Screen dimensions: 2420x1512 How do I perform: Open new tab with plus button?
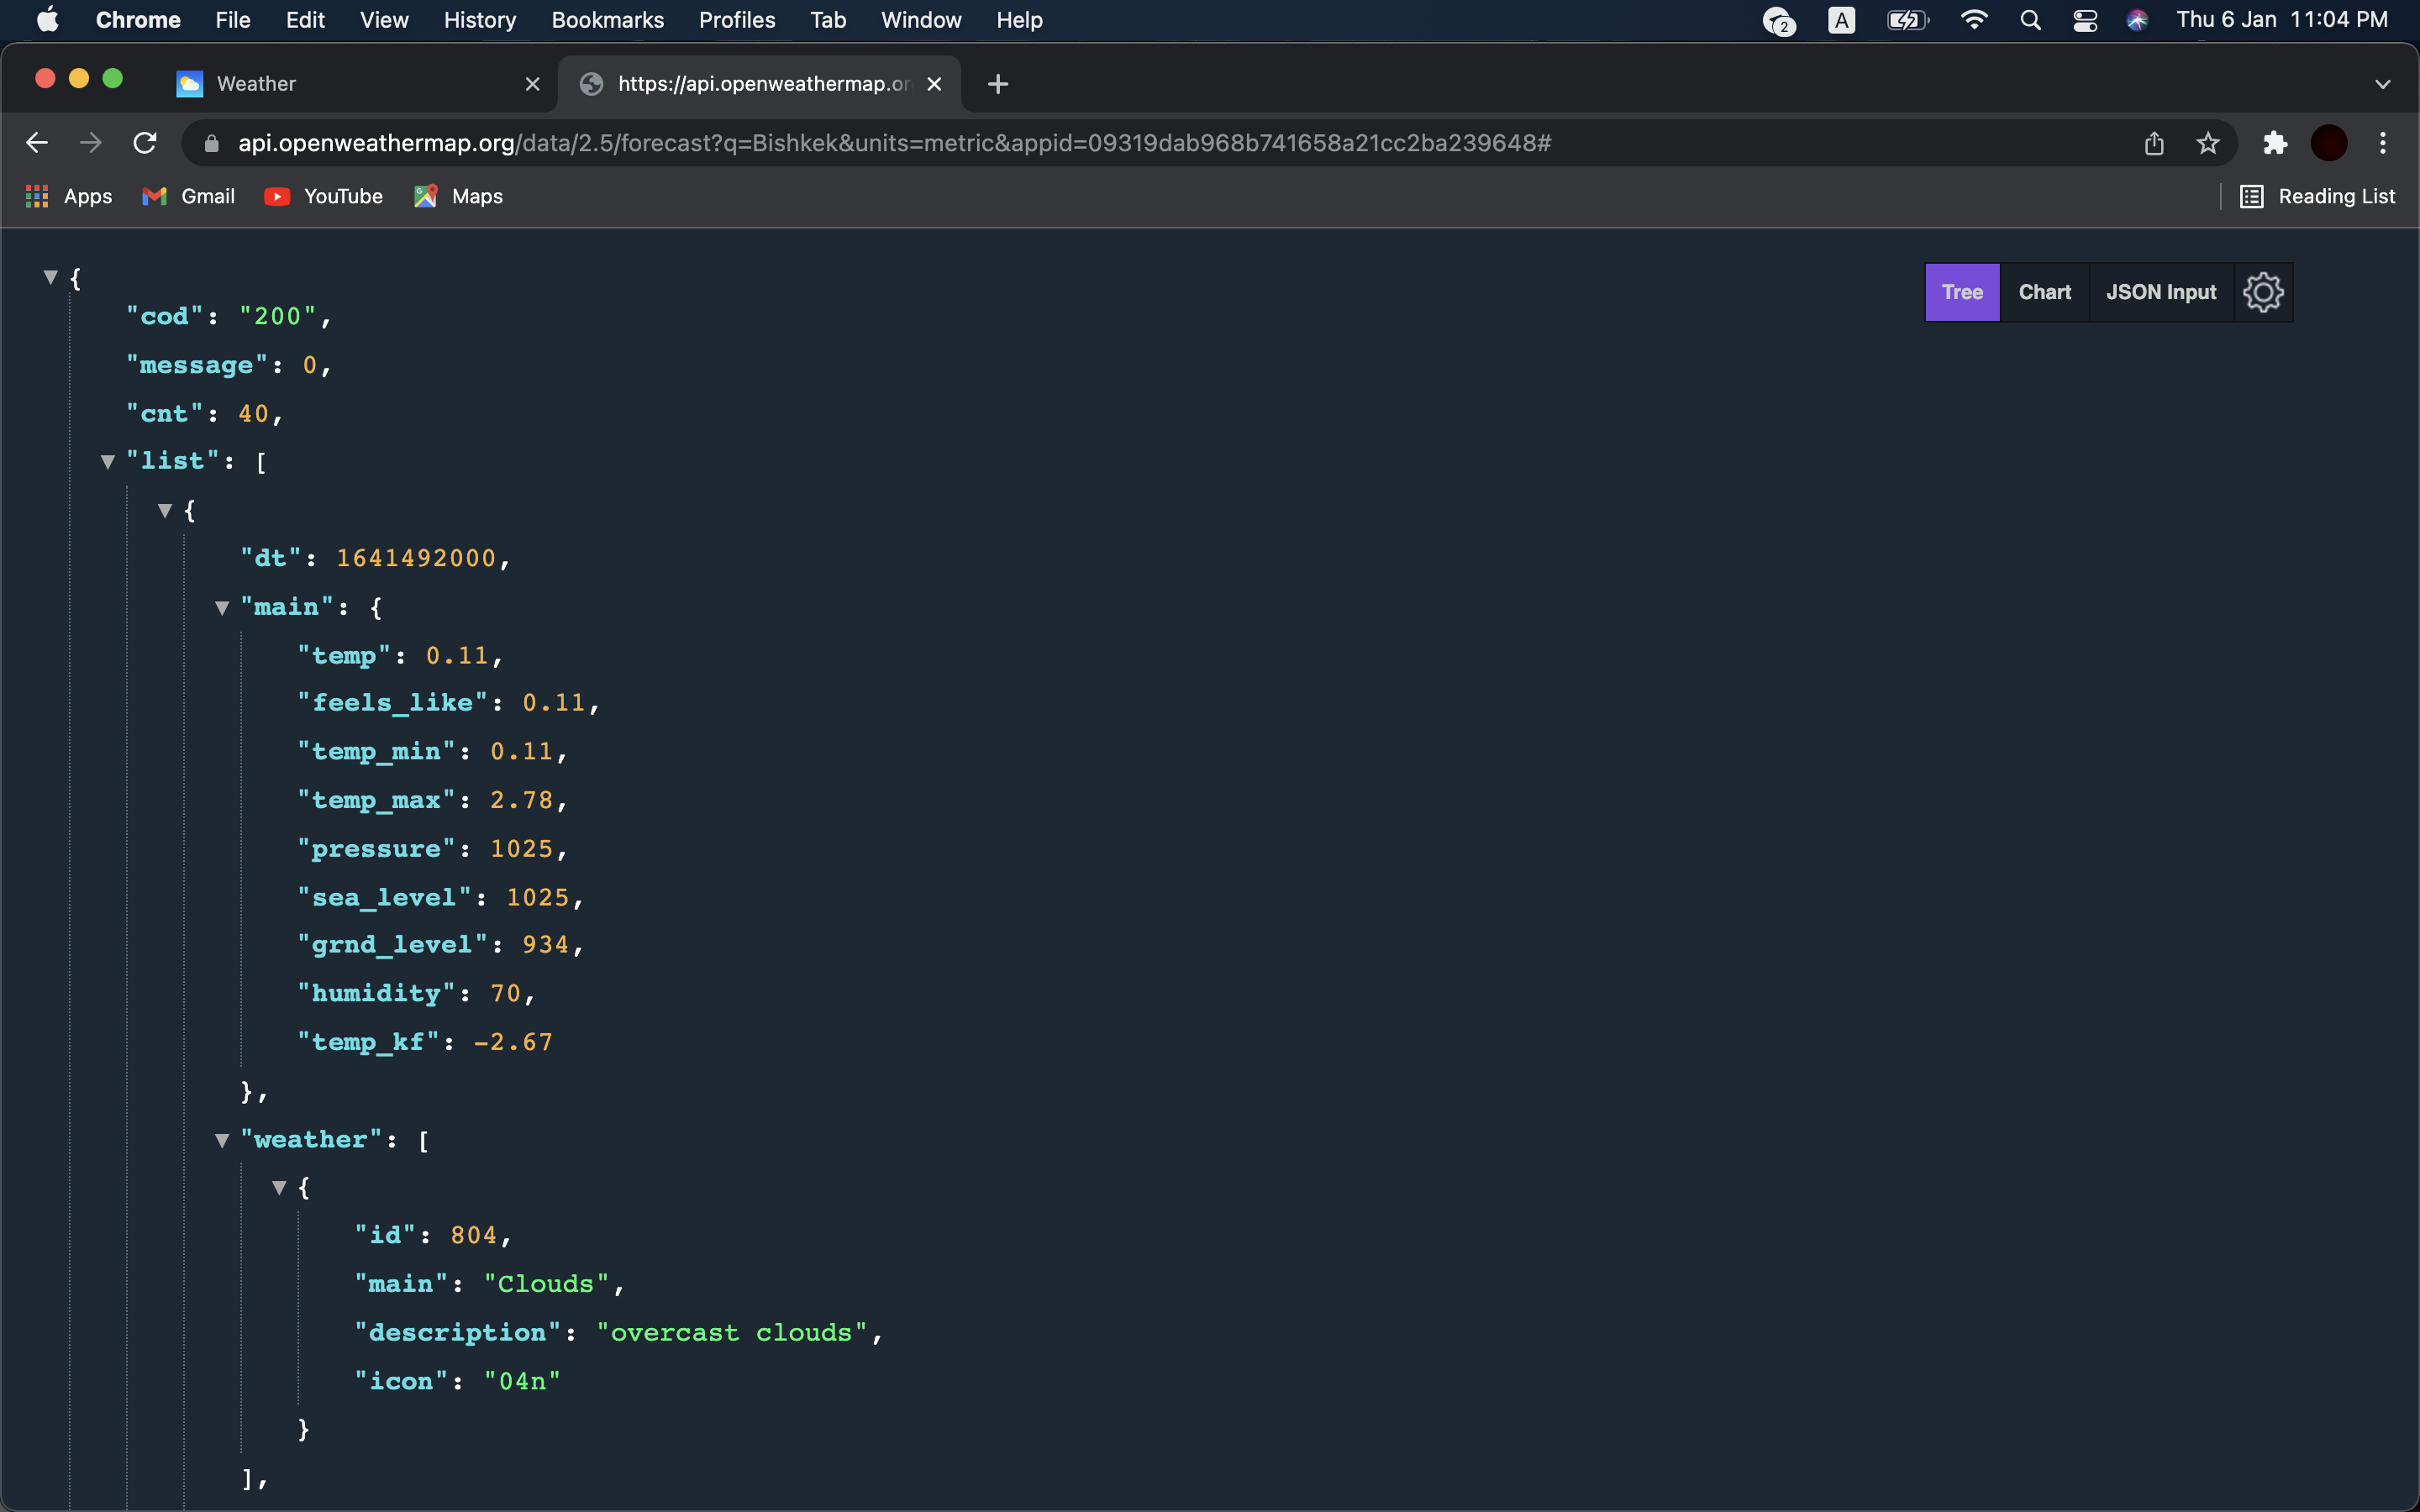pyautogui.click(x=997, y=84)
